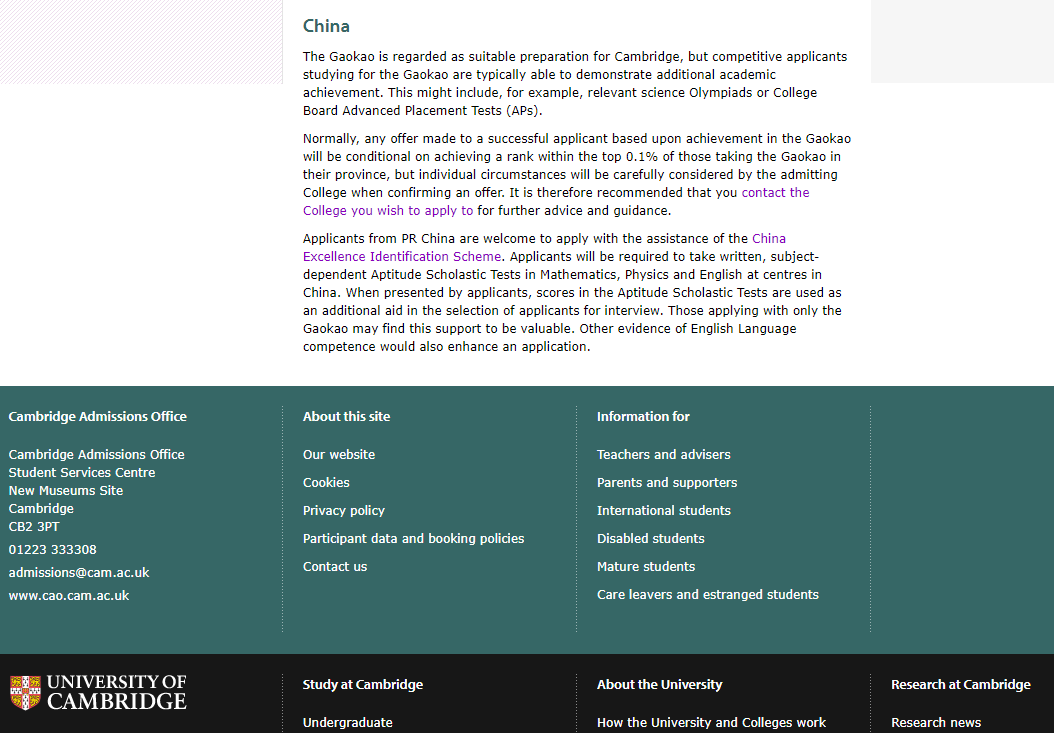Open the Disabled students link
Image resolution: width=1054 pixels, height=733 pixels.
click(651, 539)
